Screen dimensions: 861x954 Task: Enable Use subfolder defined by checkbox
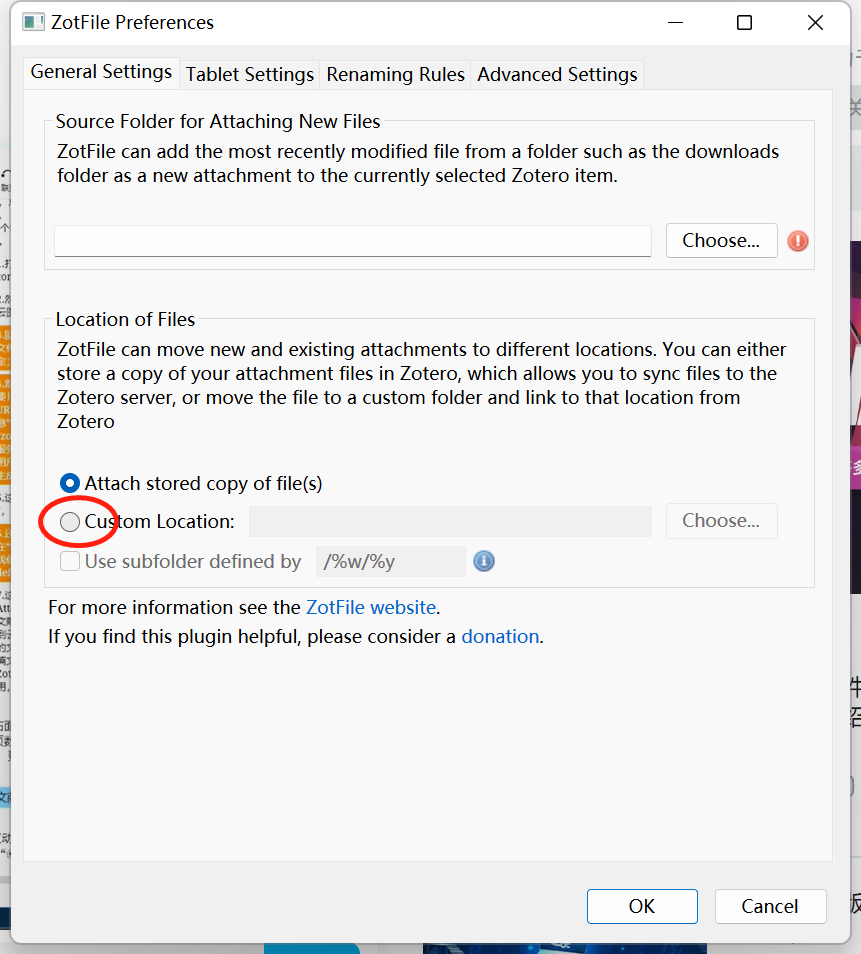(70, 561)
